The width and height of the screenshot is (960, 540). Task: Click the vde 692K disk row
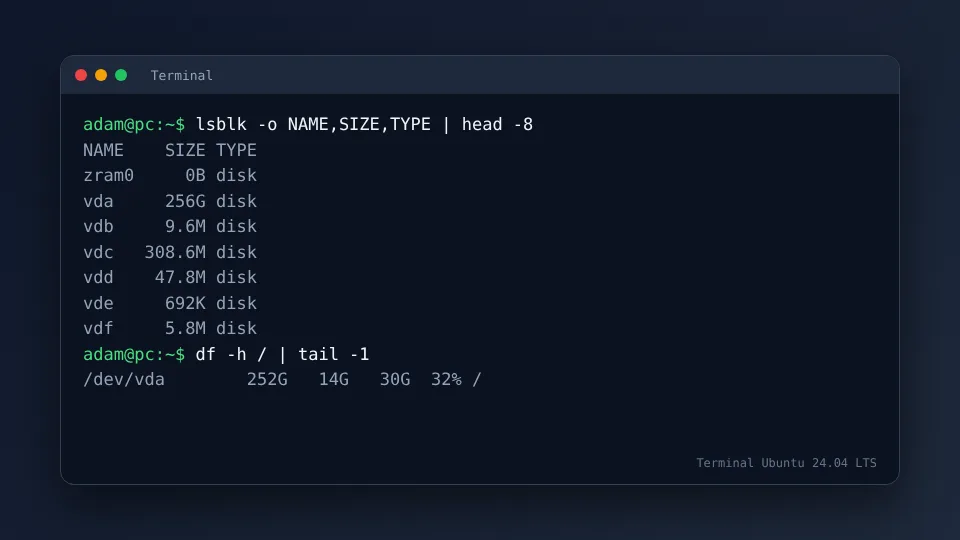pyautogui.click(x=170, y=303)
